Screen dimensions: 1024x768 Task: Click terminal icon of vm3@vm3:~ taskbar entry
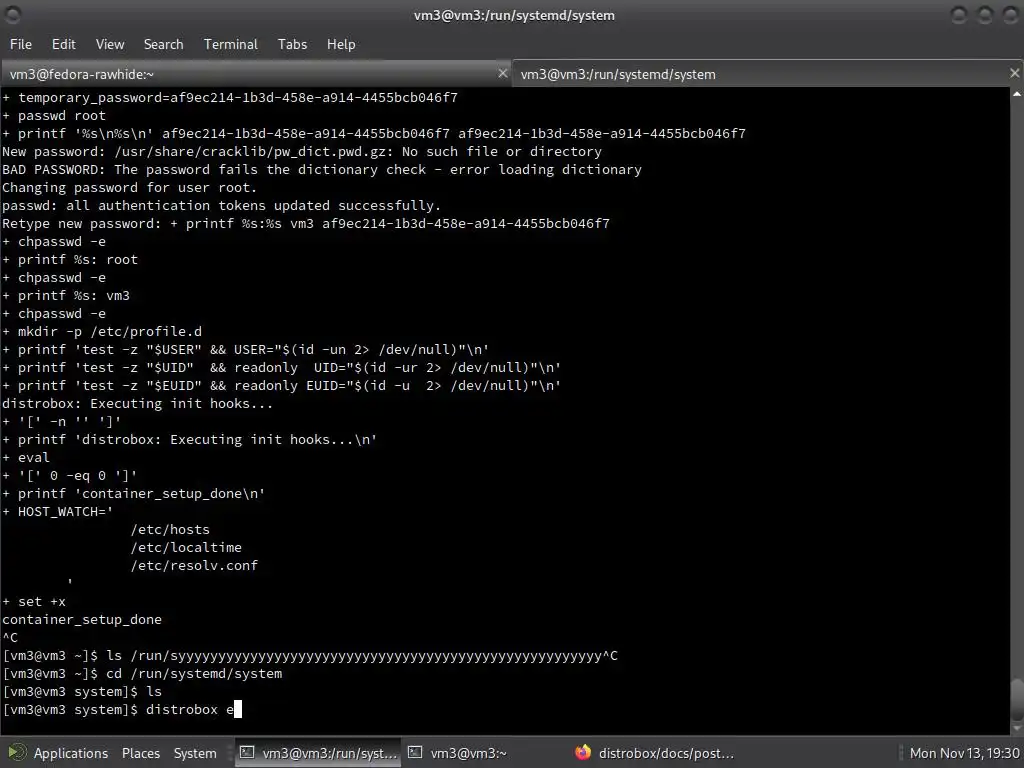[415, 752]
